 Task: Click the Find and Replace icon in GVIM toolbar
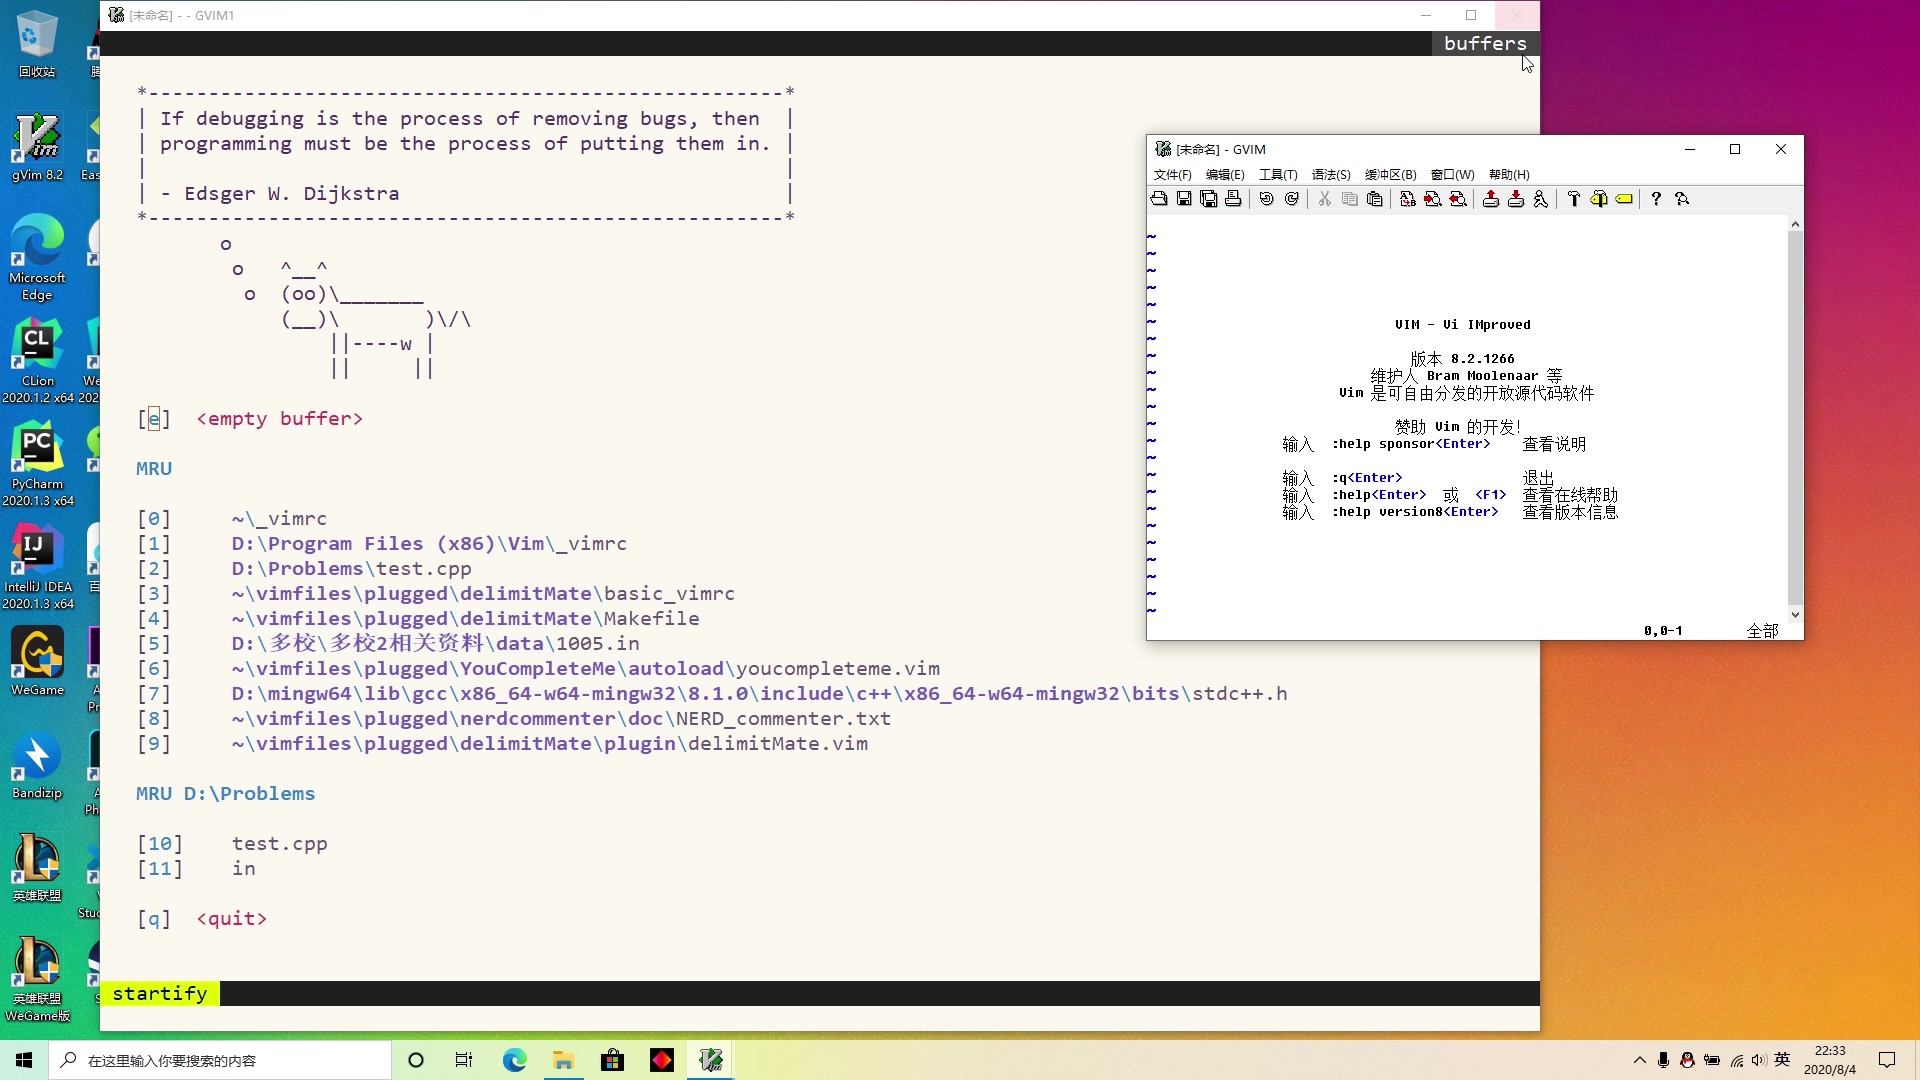[1408, 199]
